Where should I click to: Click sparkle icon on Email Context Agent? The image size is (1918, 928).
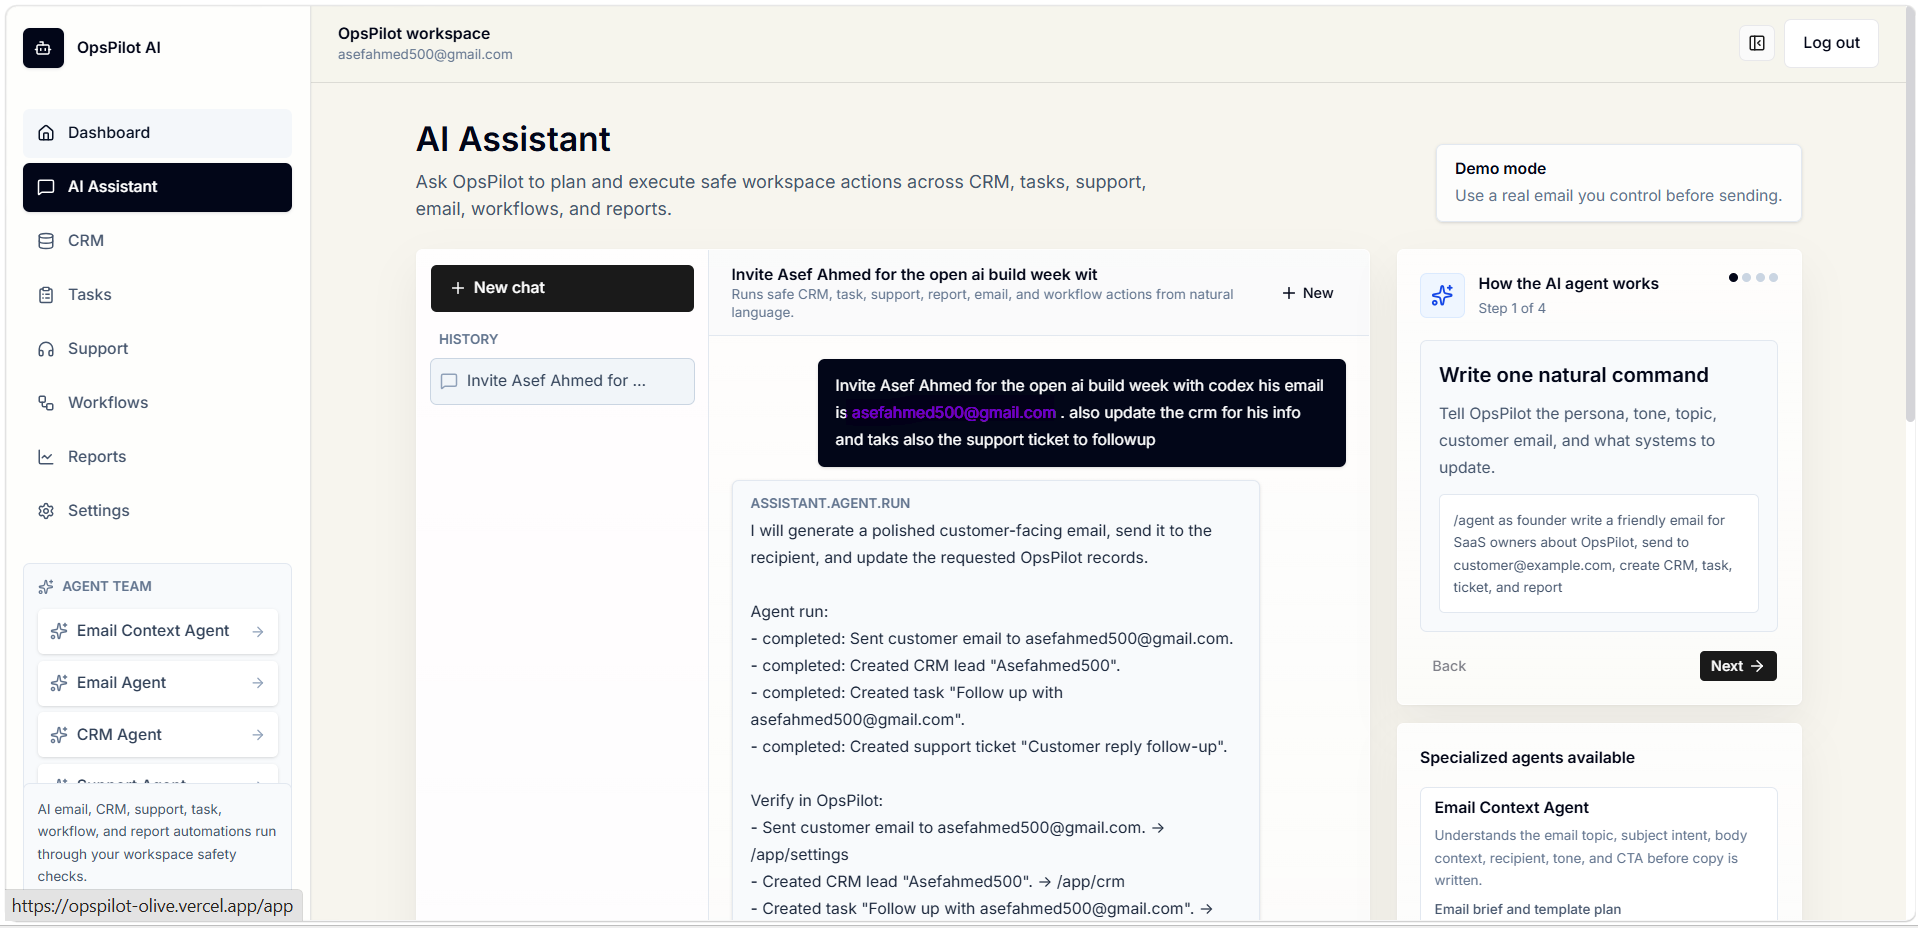59,631
